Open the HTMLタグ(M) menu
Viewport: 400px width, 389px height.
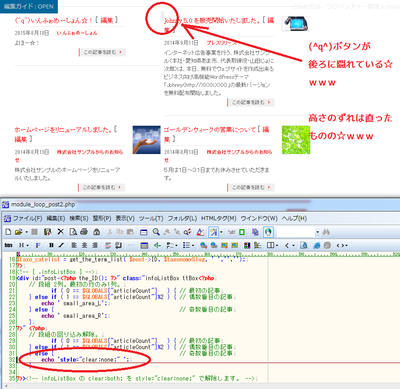(218, 219)
